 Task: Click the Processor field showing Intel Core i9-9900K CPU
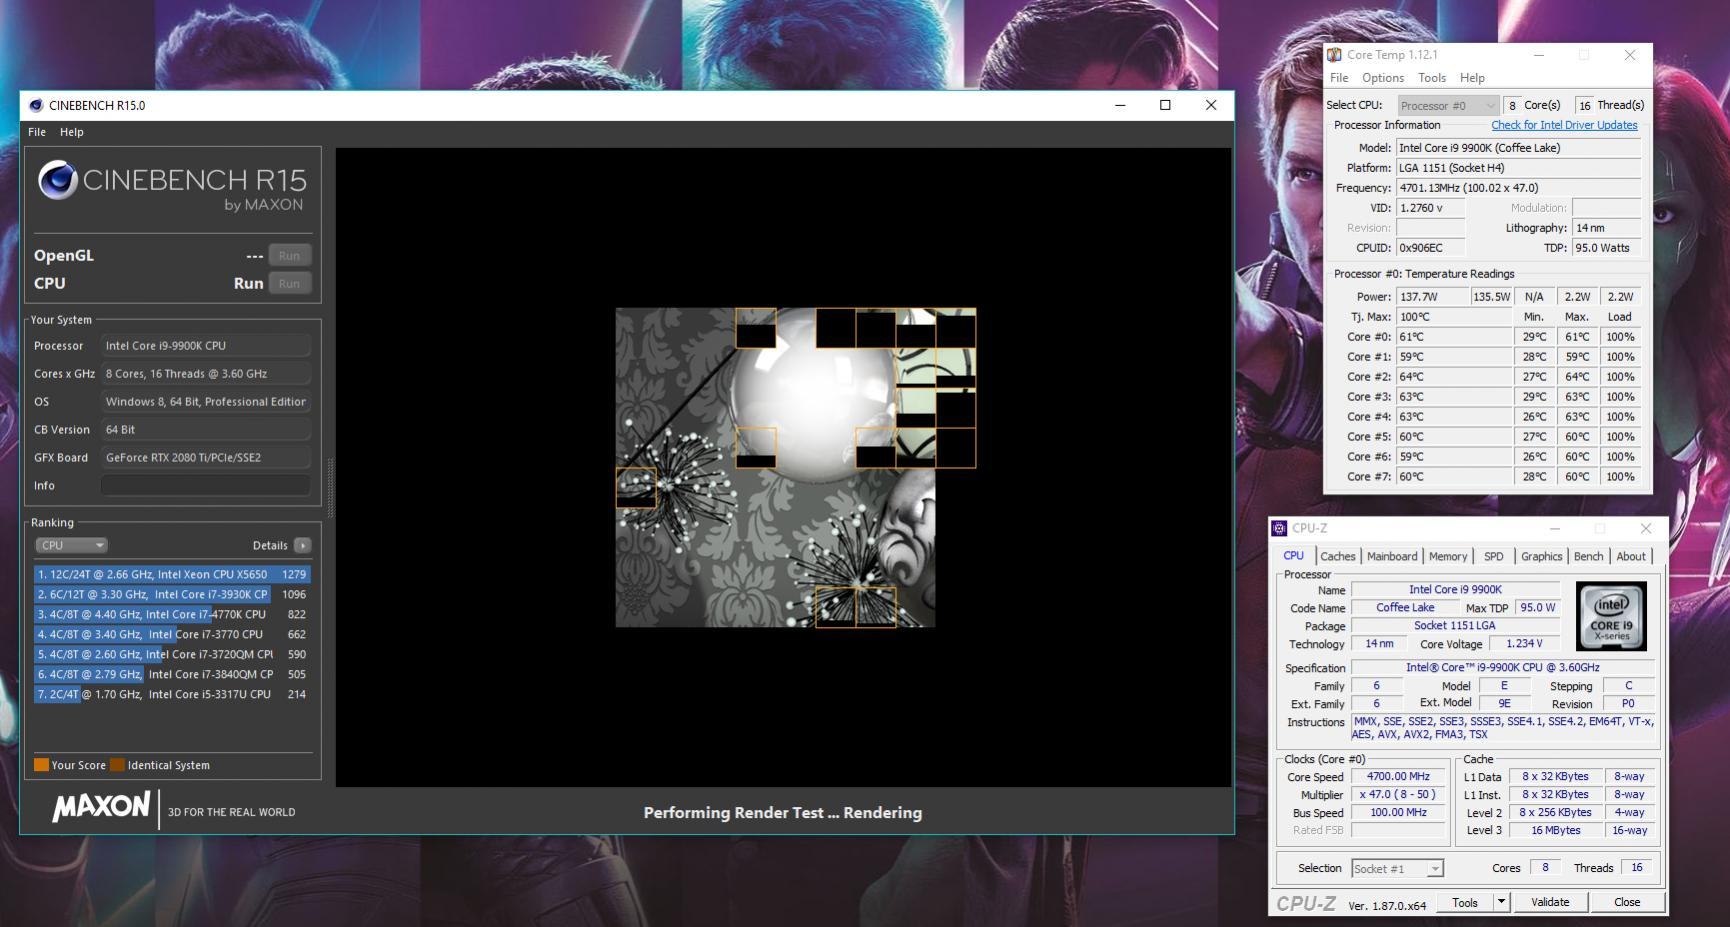point(205,345)
